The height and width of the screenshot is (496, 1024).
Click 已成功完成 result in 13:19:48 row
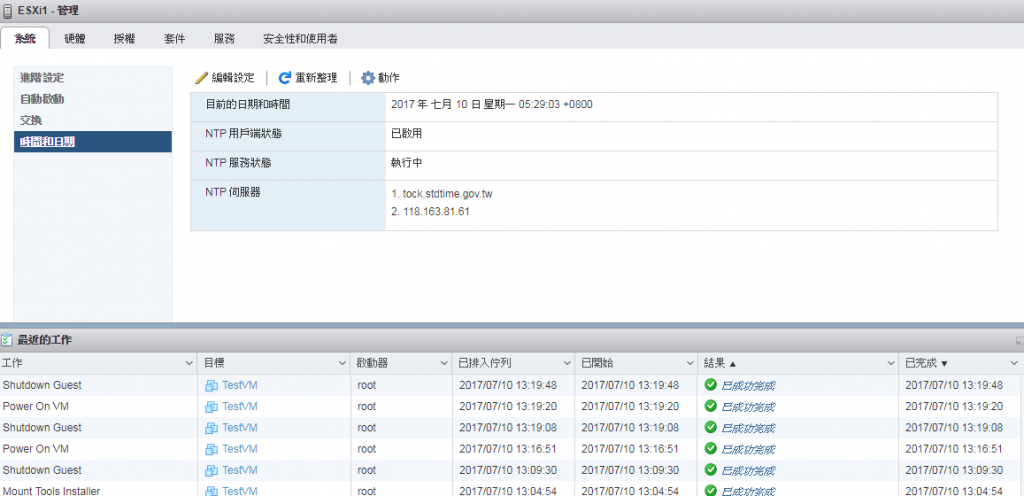pyautogui.click(x=748, y=386)
